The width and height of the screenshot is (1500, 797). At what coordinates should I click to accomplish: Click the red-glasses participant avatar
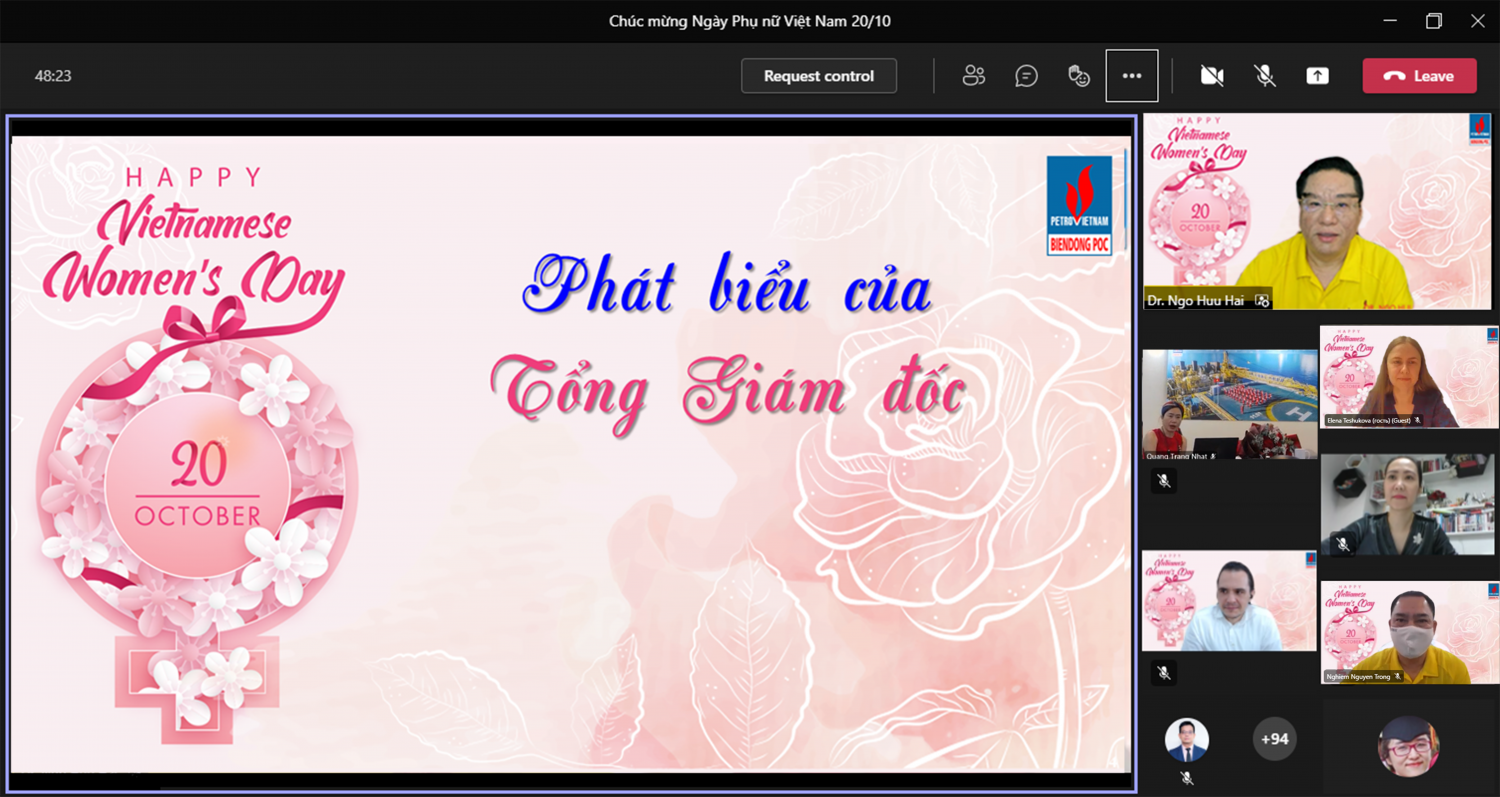click(1409, 747)
